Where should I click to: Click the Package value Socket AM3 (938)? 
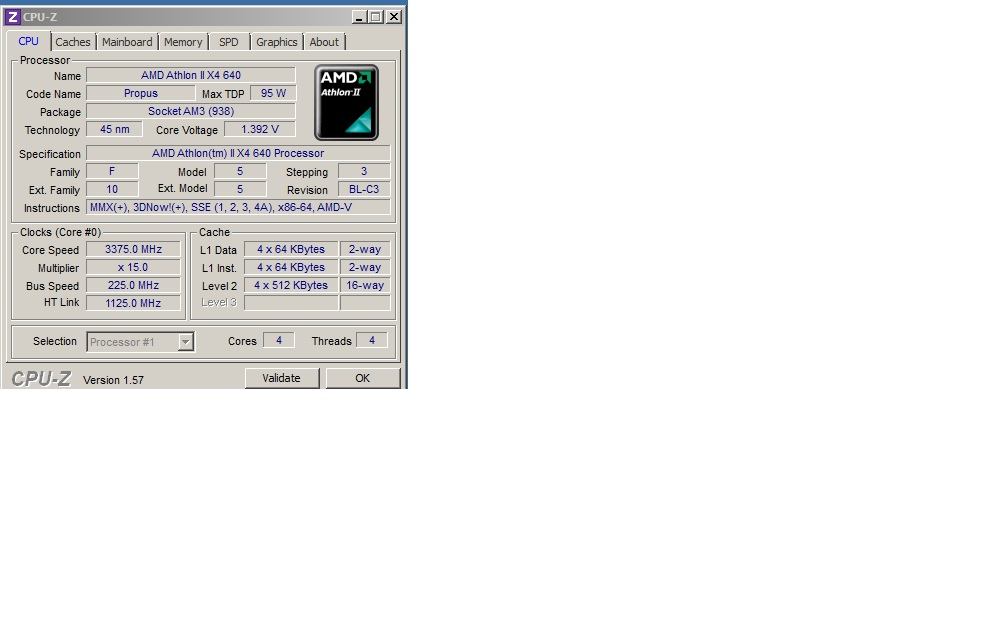click(x=191, y=111)
